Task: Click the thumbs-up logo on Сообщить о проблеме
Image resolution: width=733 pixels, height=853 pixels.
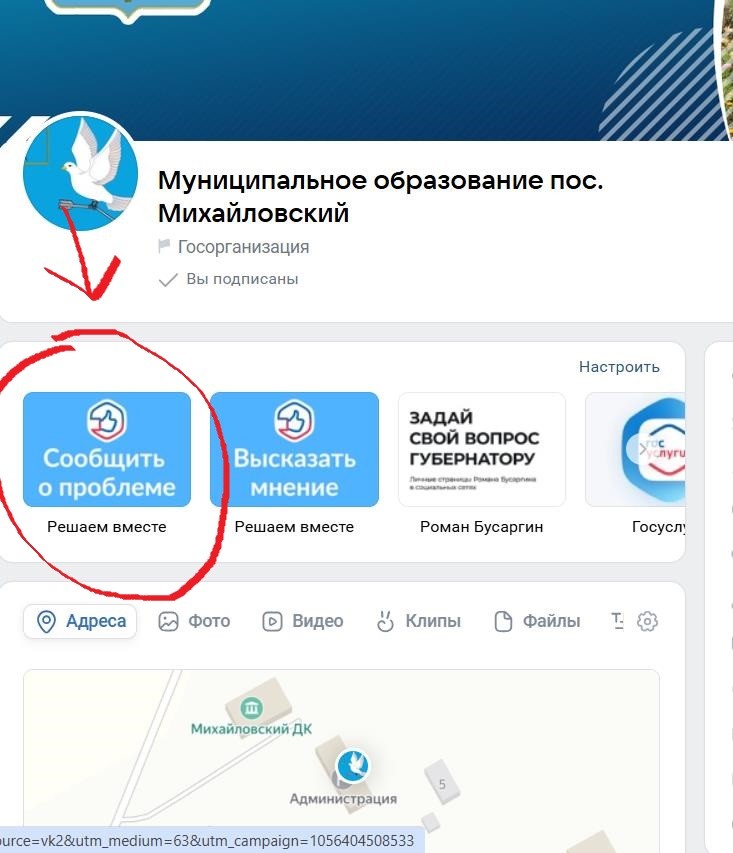Action: click(x=107, y=420)
